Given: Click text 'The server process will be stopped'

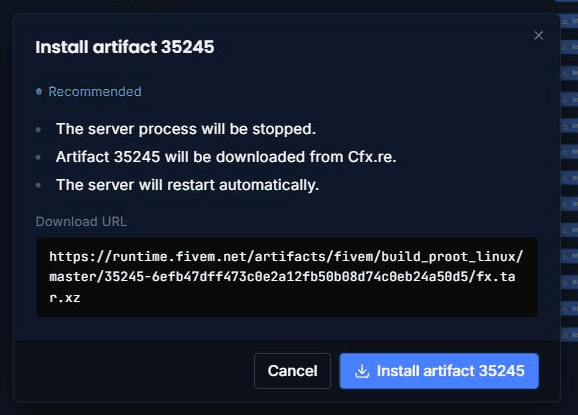Looking at the screenshot, I should [x=186, y=129].
